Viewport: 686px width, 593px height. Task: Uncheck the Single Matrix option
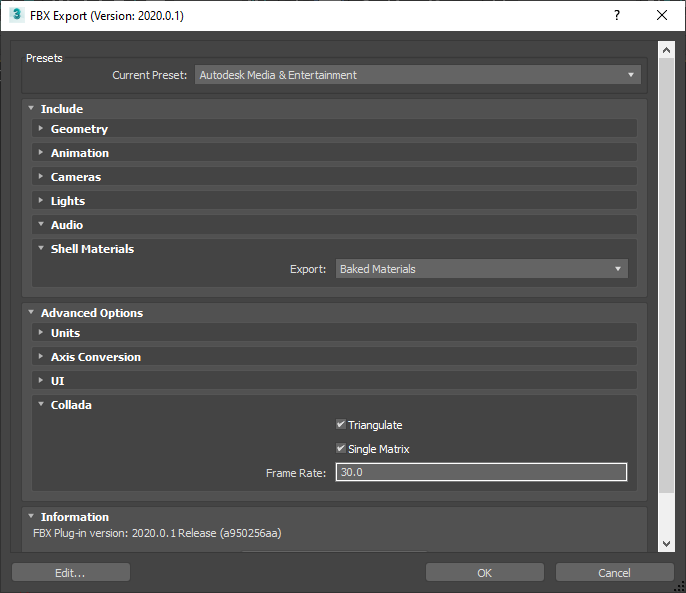342,449
